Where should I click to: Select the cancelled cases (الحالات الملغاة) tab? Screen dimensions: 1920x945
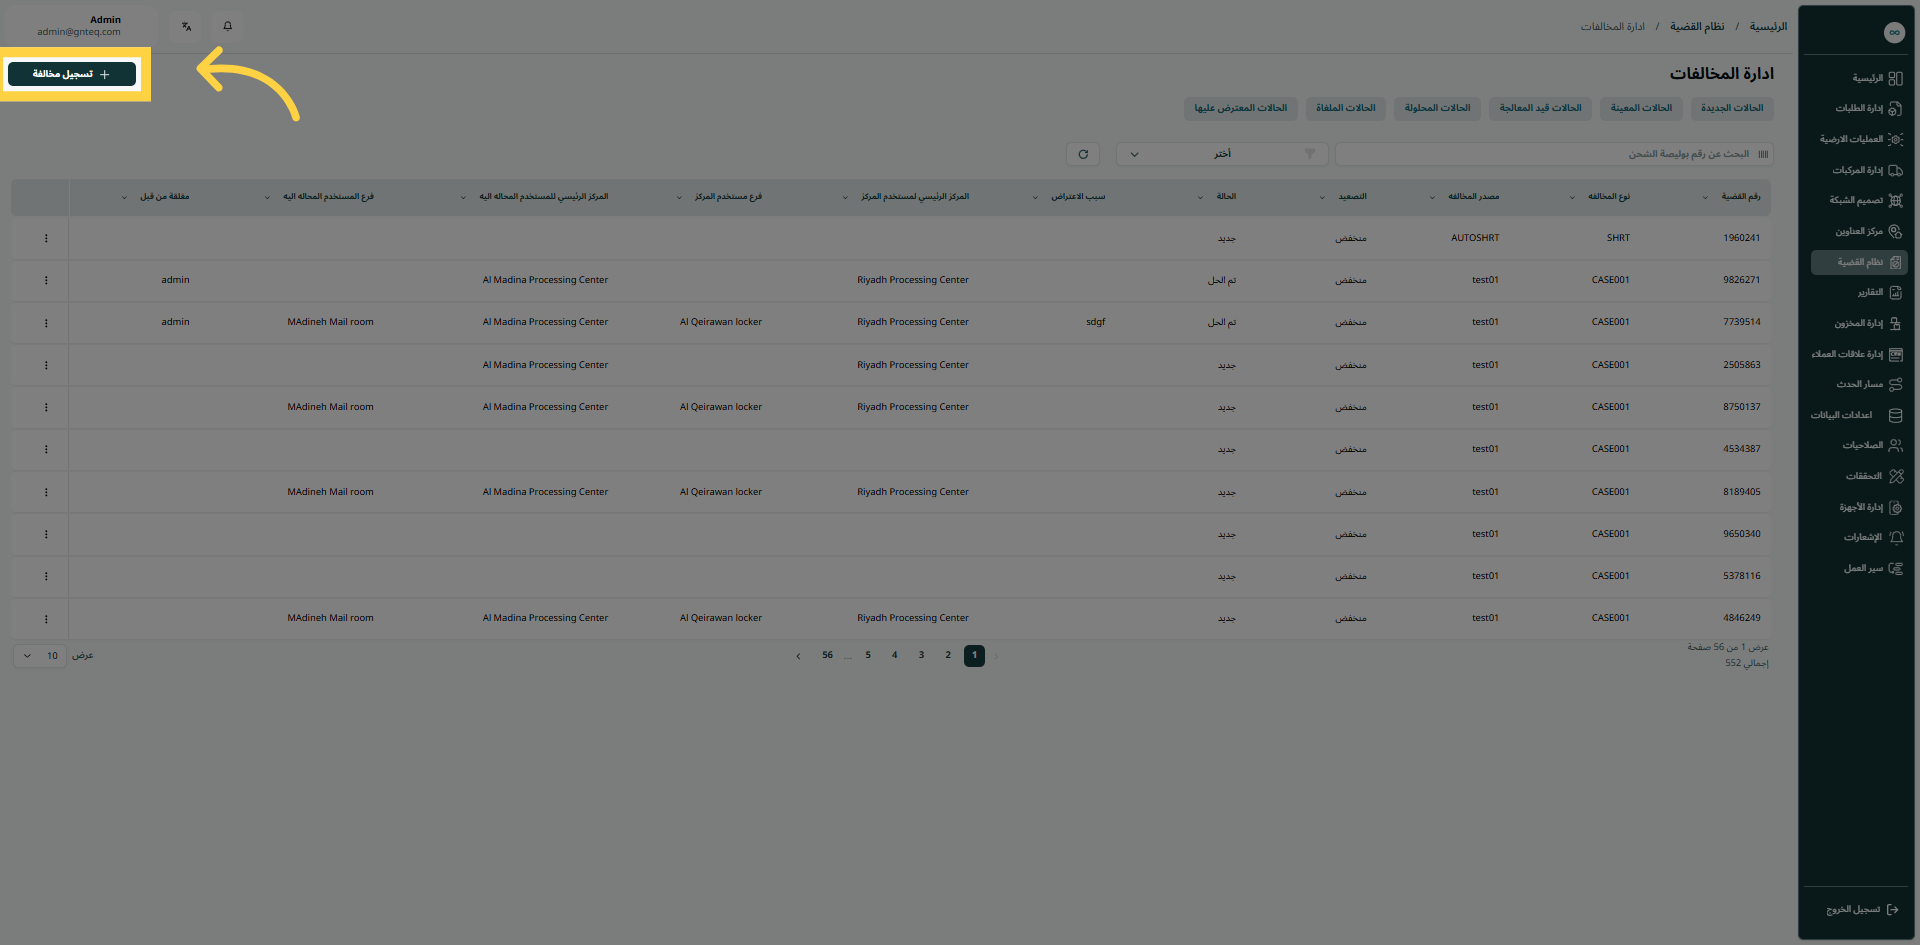coord(1345,108)
